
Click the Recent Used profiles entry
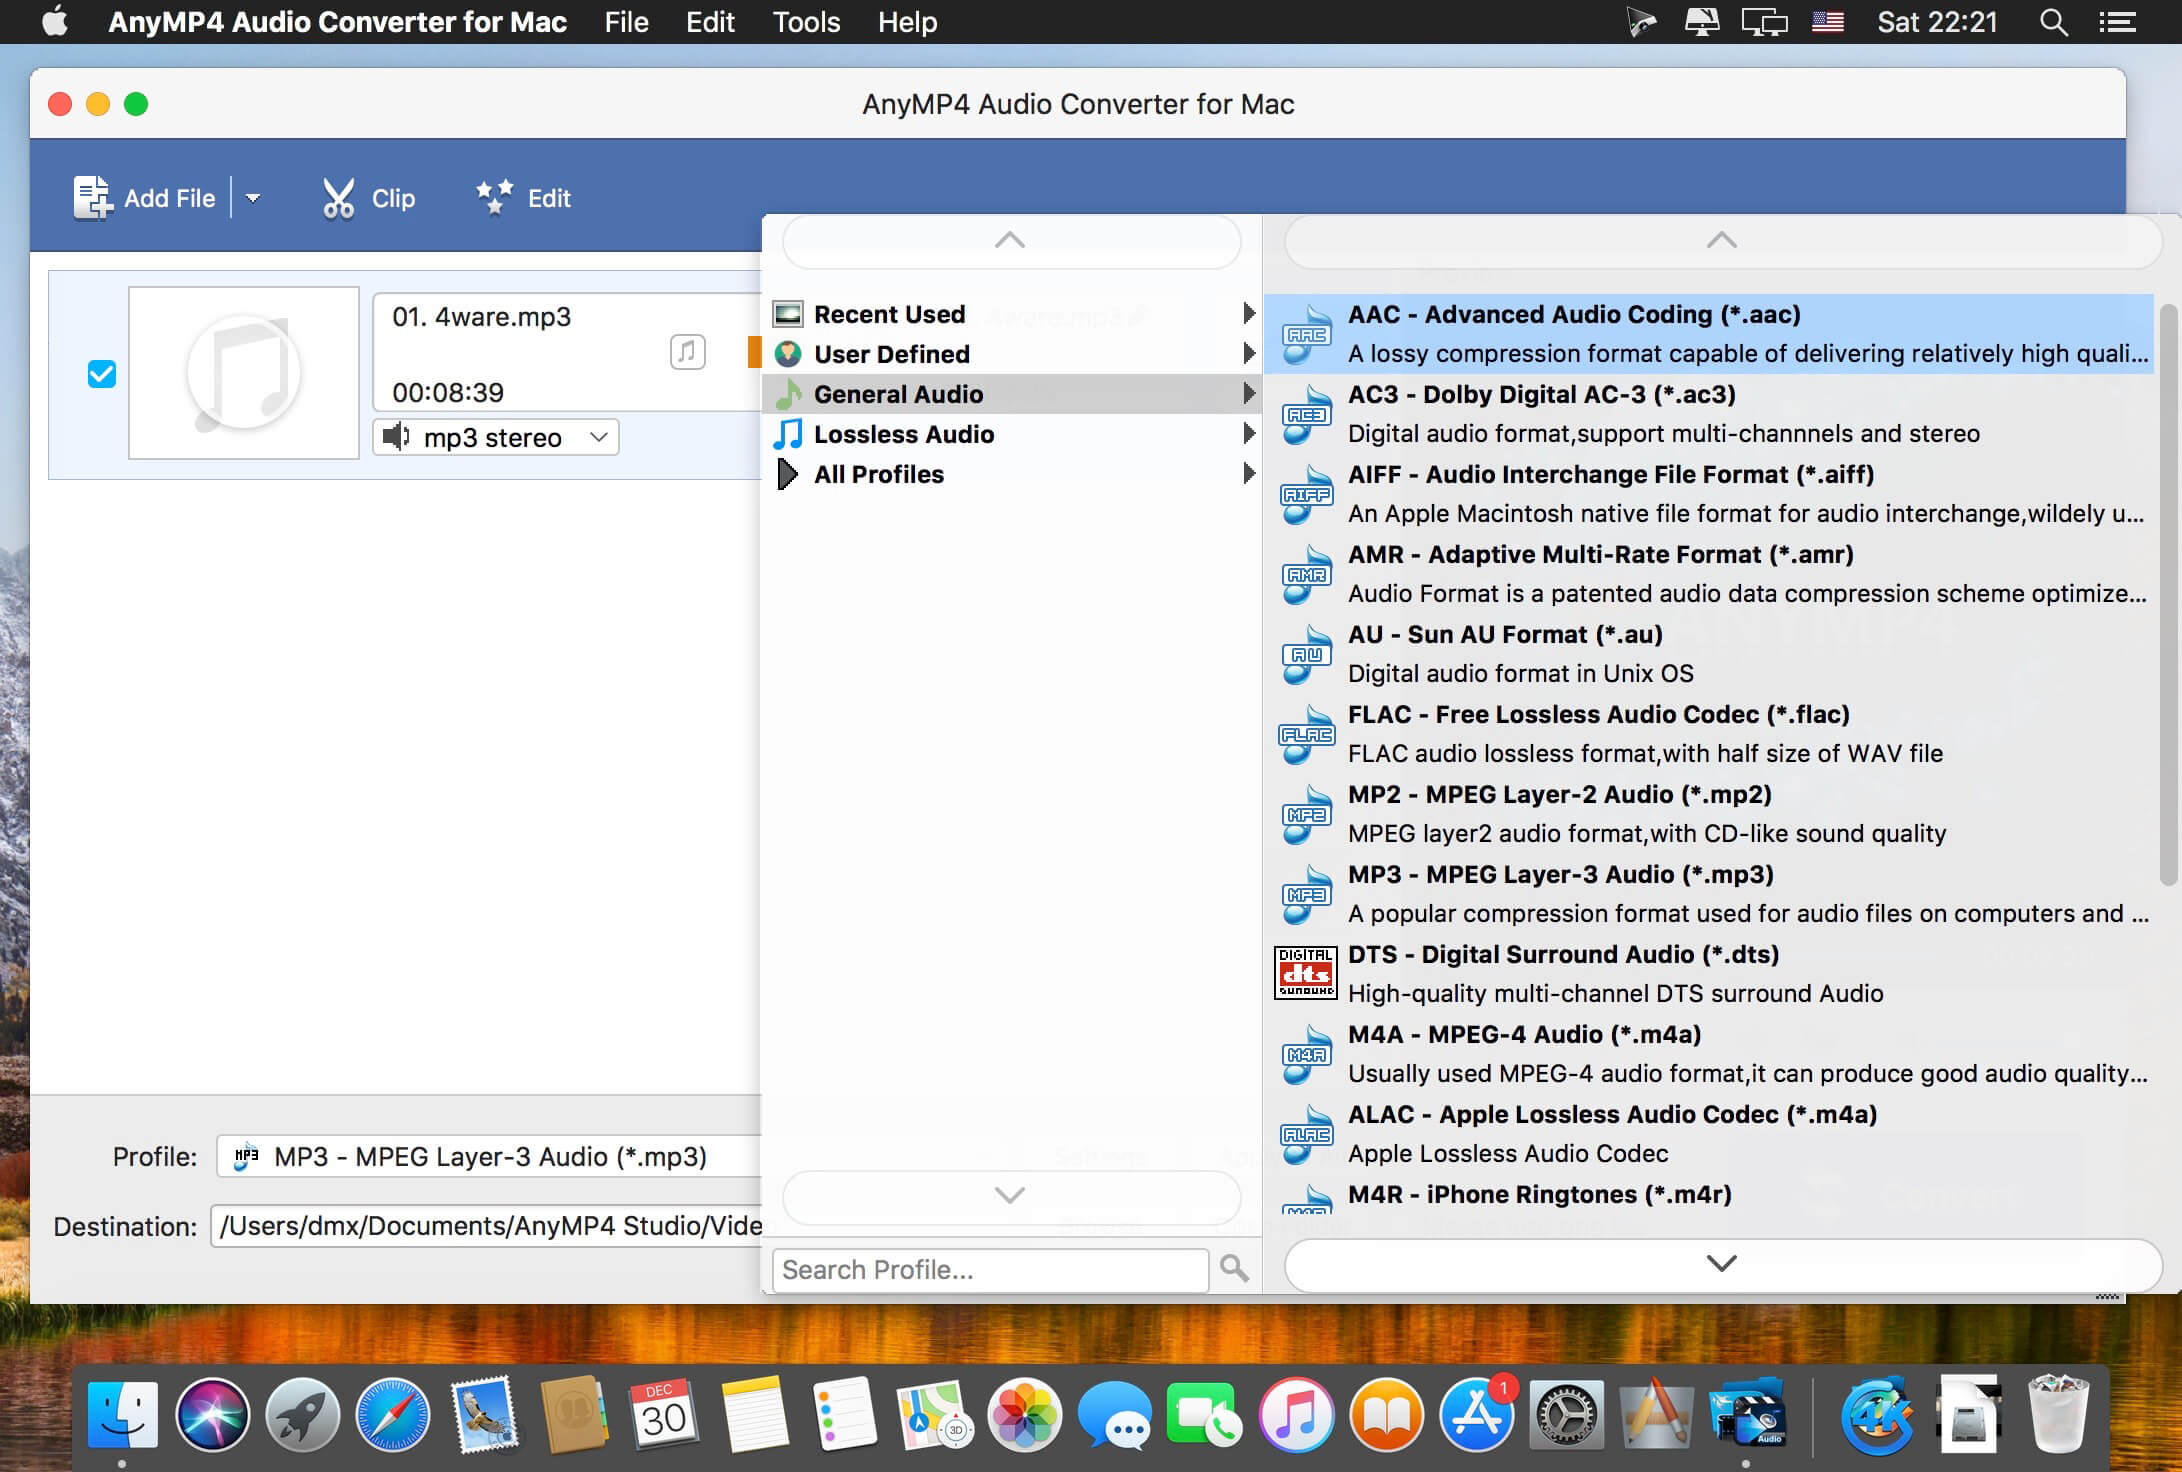click(x=889, y=313)
